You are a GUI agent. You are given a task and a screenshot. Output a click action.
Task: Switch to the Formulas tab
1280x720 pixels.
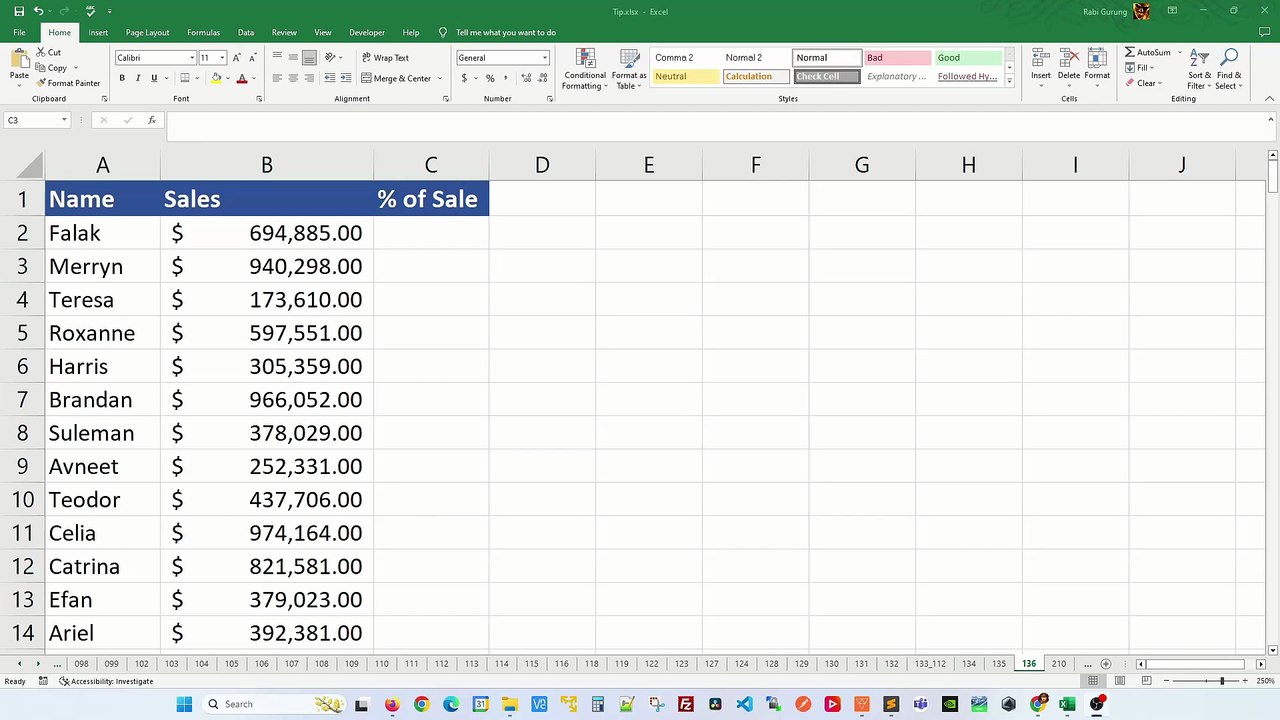point(203,33)
